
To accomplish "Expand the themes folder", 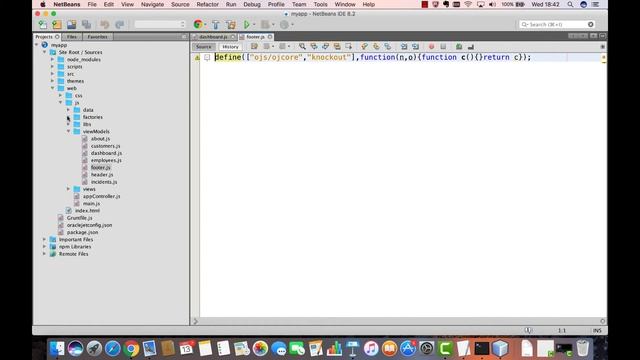I will pyautogui.click(x=52, y=81).
